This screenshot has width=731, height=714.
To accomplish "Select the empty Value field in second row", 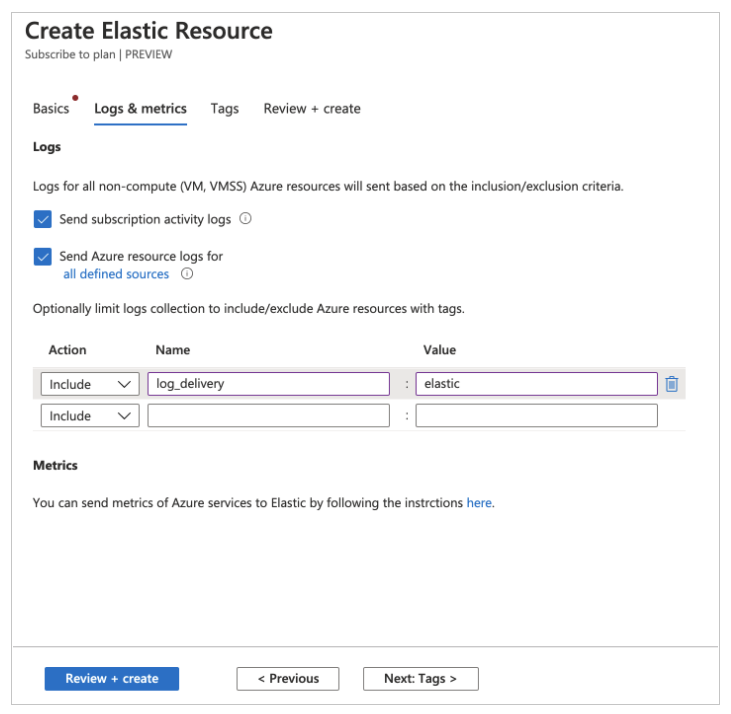I will click(536, 416).
